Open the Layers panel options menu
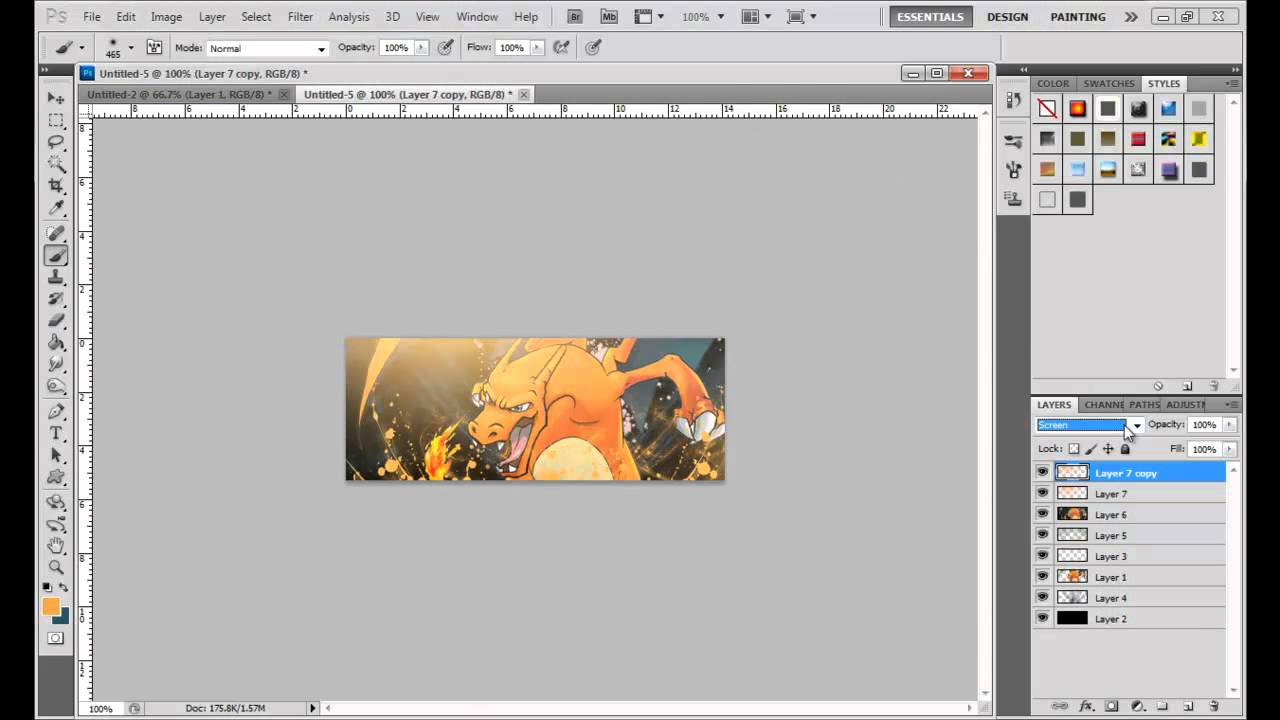This screenshot has height=720, width=1280. 1231,405
